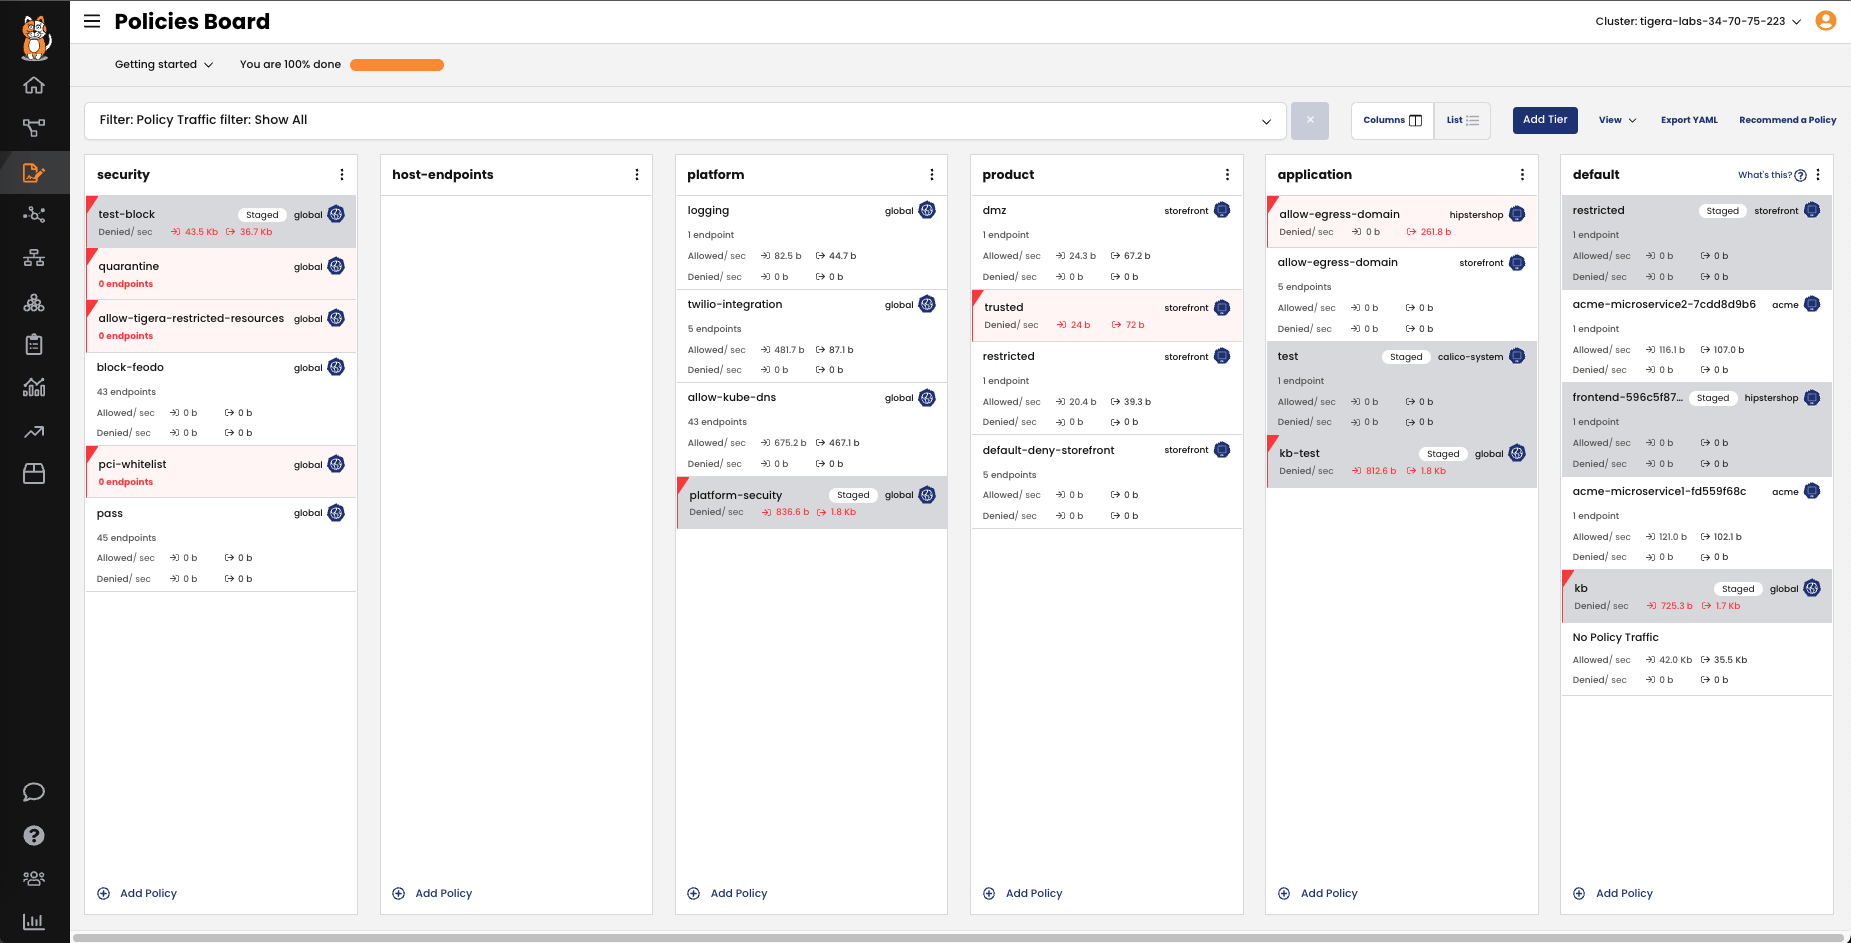
Task: Click the orange 100% done progress bar
Action: pyautogui.click(x=397, y=65)
